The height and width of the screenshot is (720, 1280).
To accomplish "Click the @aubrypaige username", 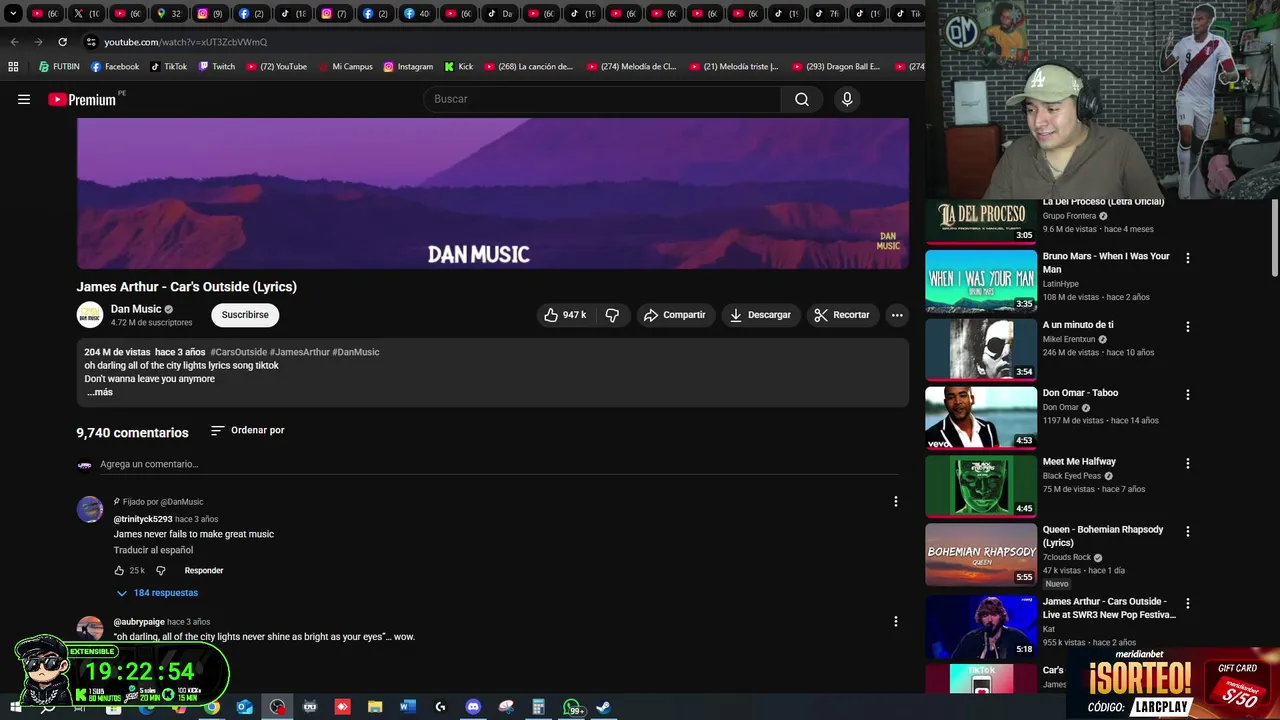I will pos(139,622).
